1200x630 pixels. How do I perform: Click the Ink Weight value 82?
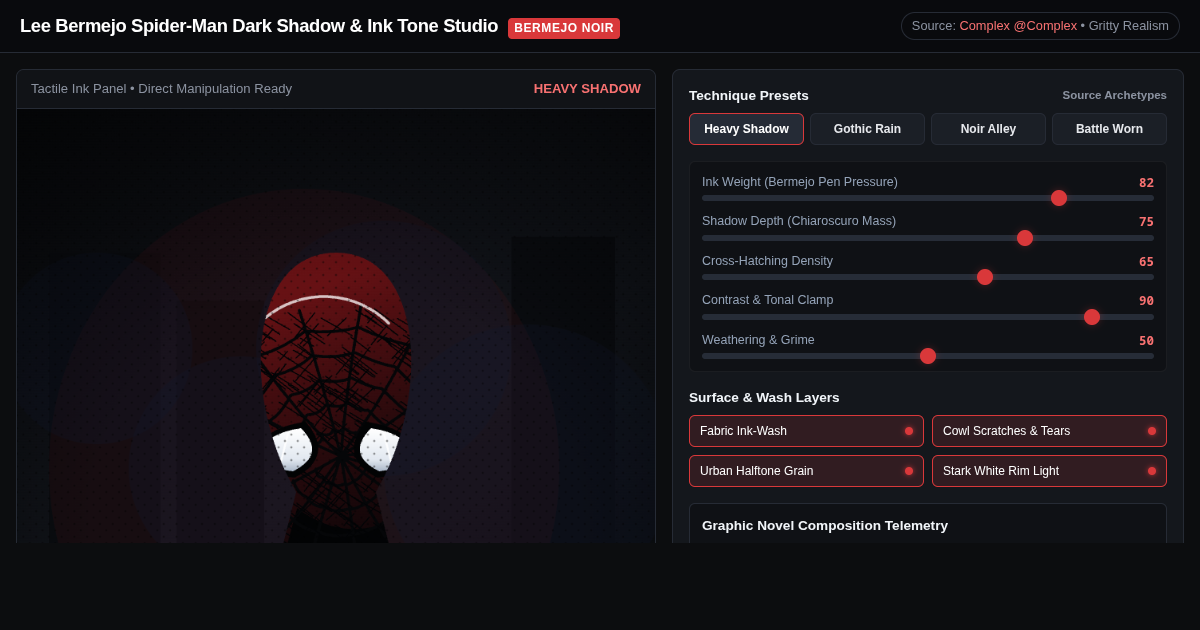pos(1146,183)
